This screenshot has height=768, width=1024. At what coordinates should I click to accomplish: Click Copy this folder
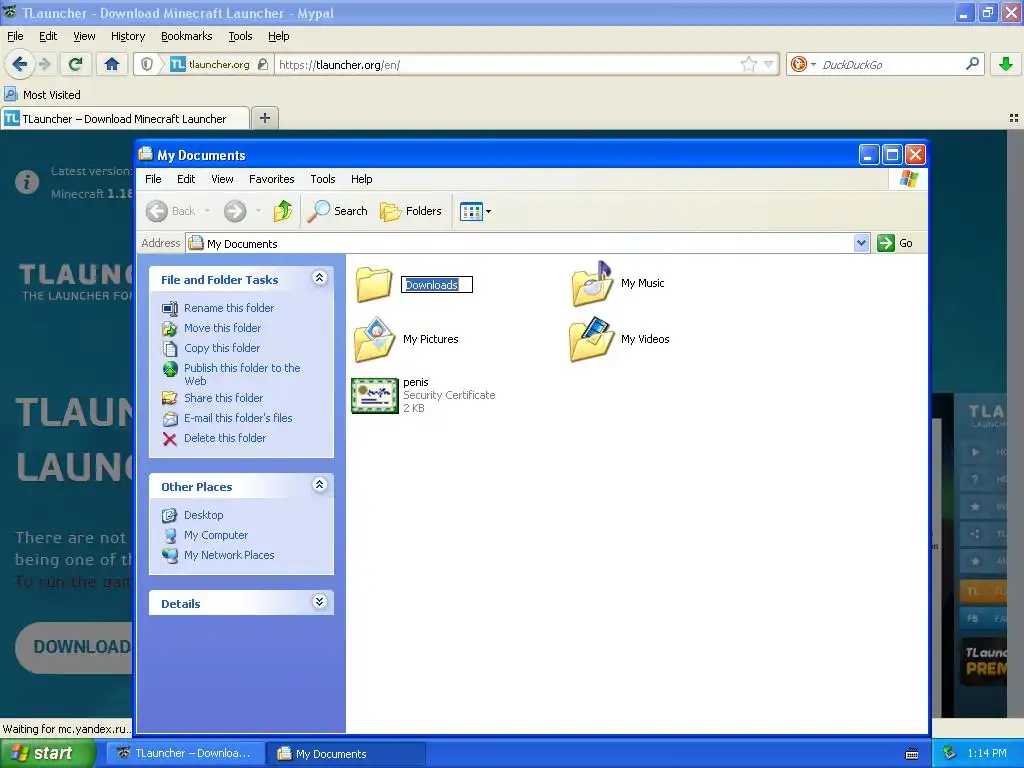(222, 348)
